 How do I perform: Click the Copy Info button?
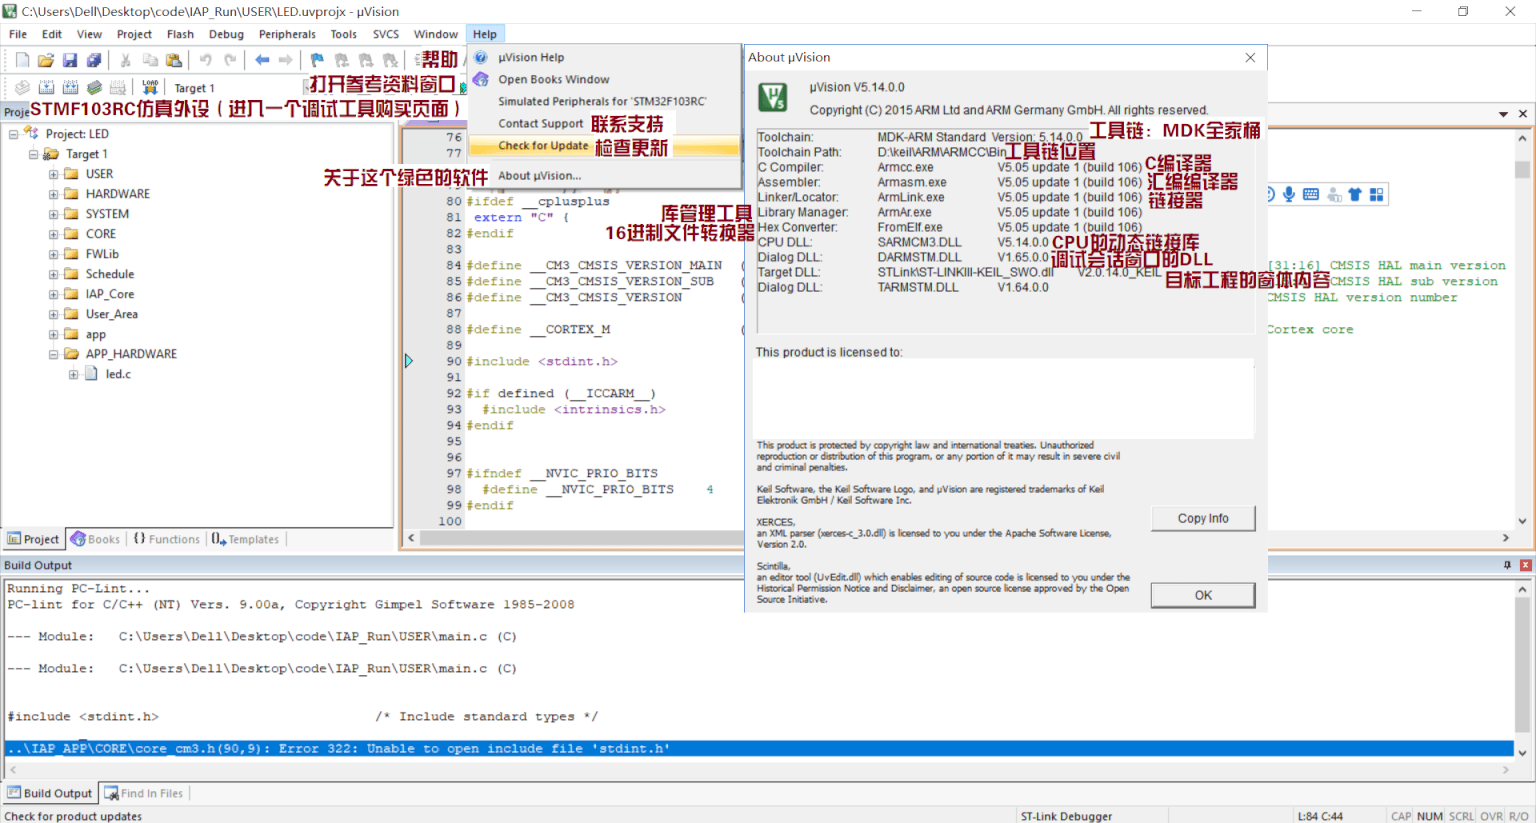click(x=1203, y=518)
